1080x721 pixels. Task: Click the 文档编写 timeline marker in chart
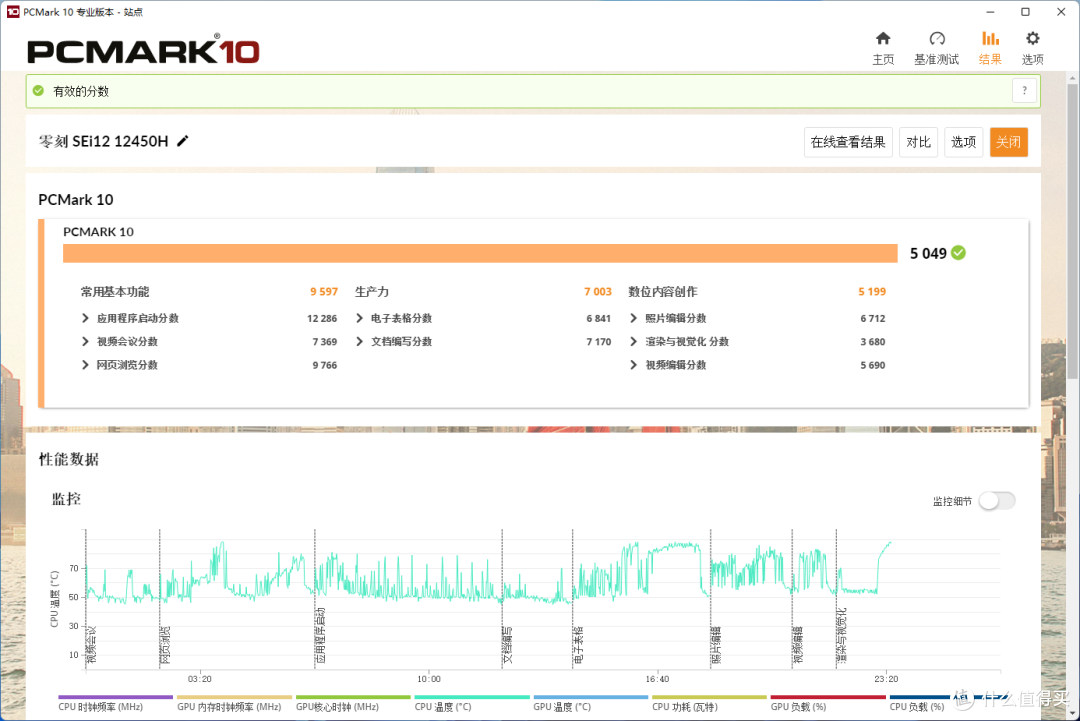pos(508,645)
